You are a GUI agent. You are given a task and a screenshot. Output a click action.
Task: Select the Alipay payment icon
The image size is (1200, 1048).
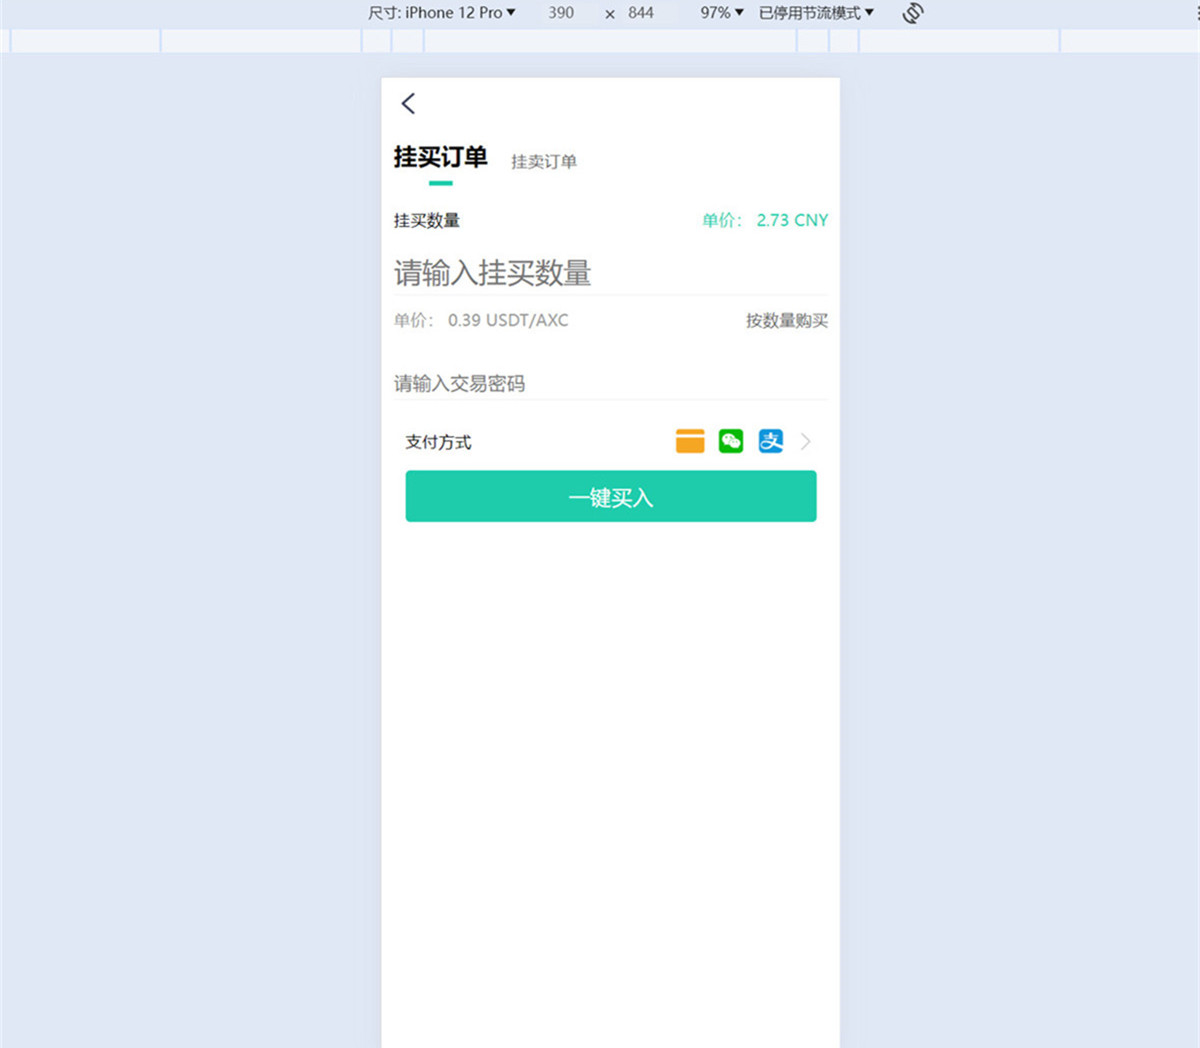(770, 441)
